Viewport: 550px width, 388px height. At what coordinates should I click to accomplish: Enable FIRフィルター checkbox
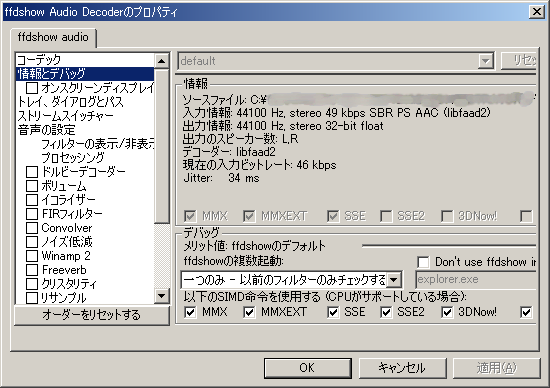tap(32, 214)
